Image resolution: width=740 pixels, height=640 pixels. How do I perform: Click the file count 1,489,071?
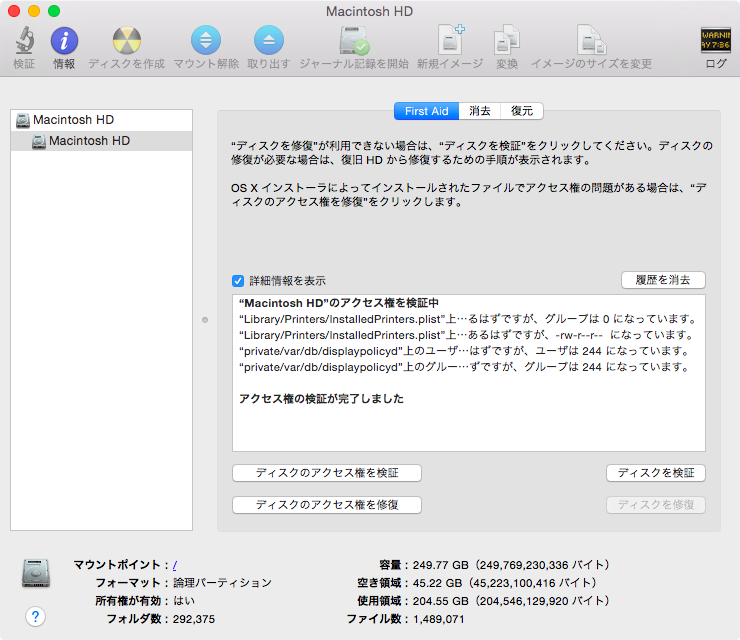coord(438,619)
